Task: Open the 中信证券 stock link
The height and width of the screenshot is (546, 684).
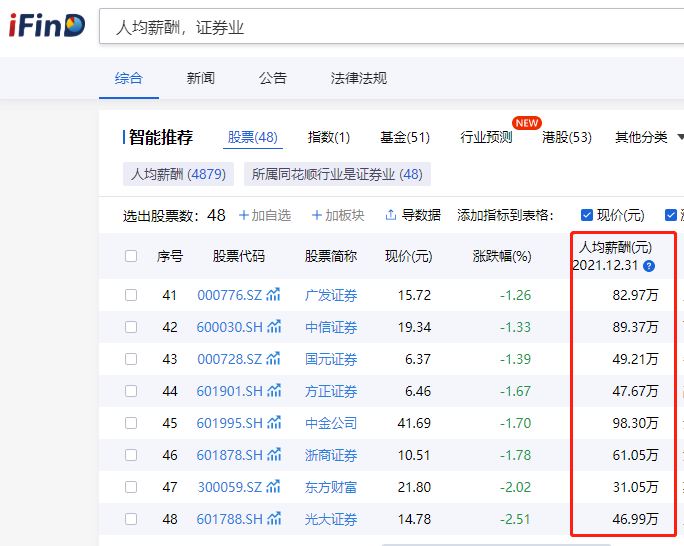Action: click(331, 327)
